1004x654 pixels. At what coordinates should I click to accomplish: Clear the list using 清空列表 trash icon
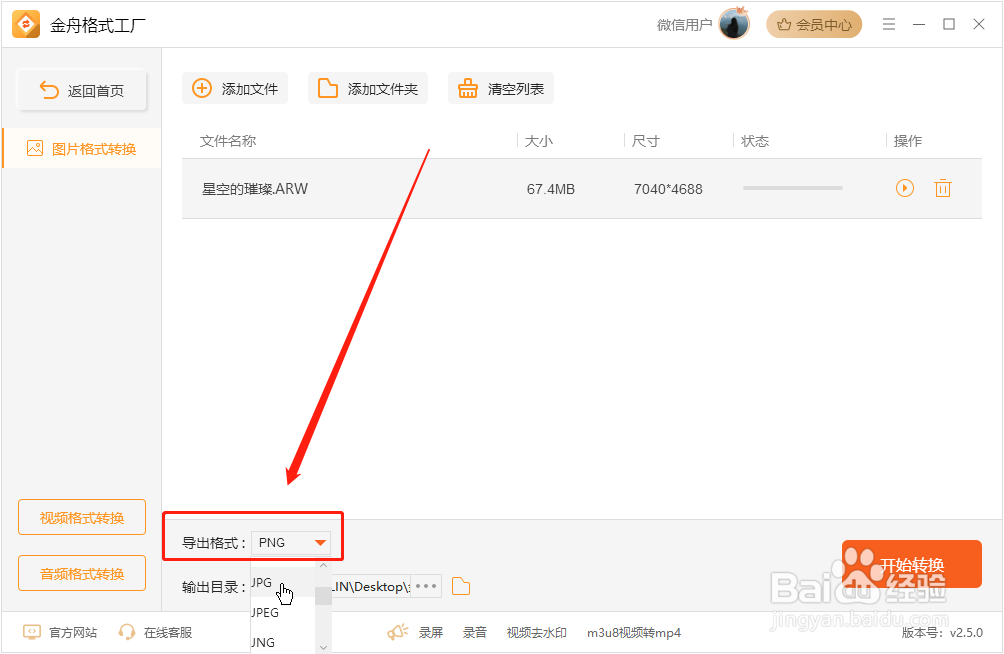pos(468,88)
